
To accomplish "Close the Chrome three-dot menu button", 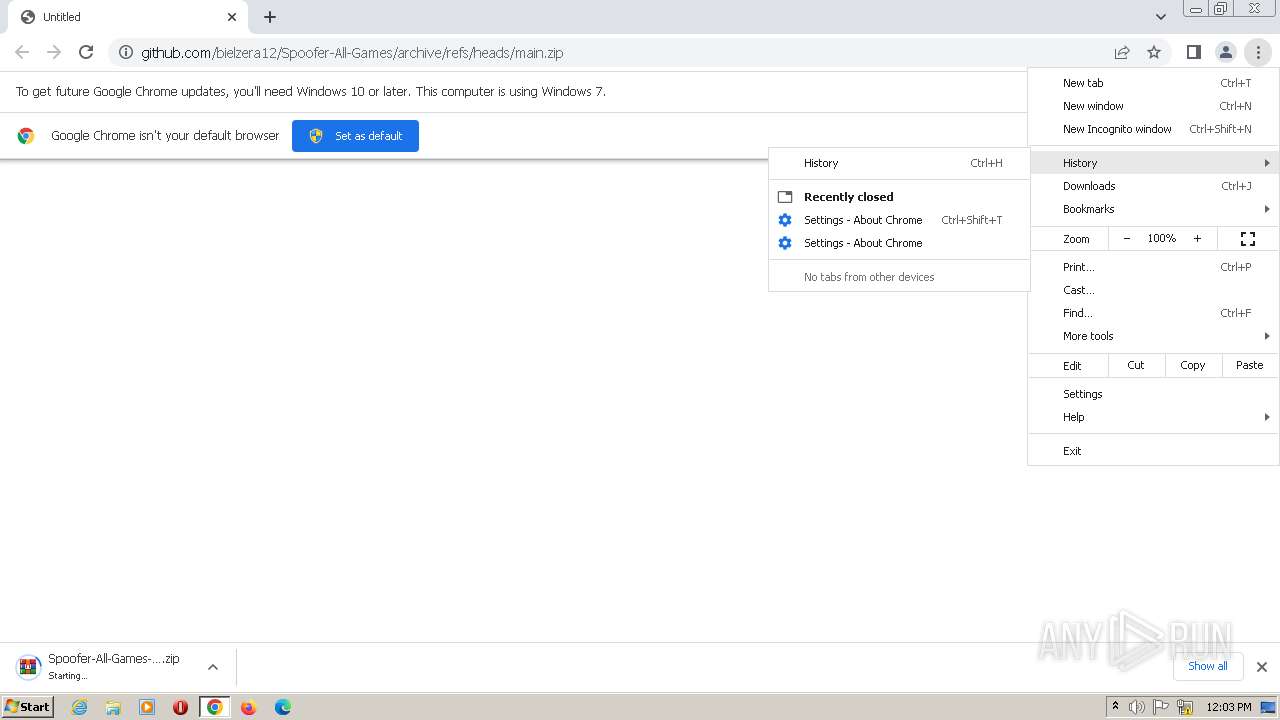I will [x=1258, y=52].
